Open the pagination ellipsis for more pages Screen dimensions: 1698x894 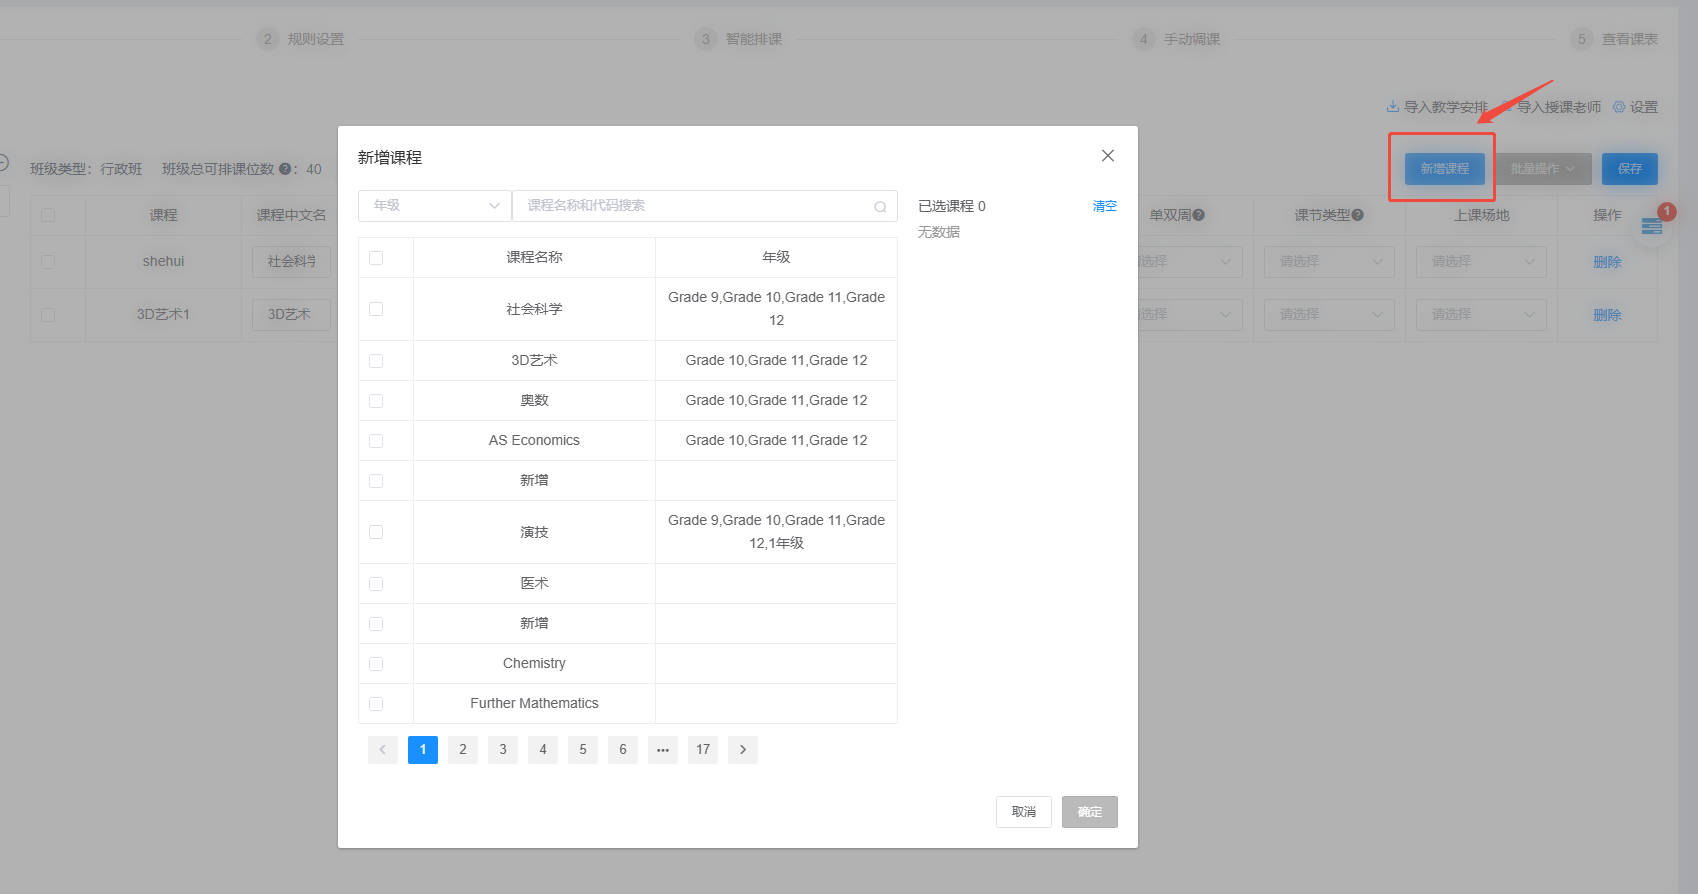(663, 750)
